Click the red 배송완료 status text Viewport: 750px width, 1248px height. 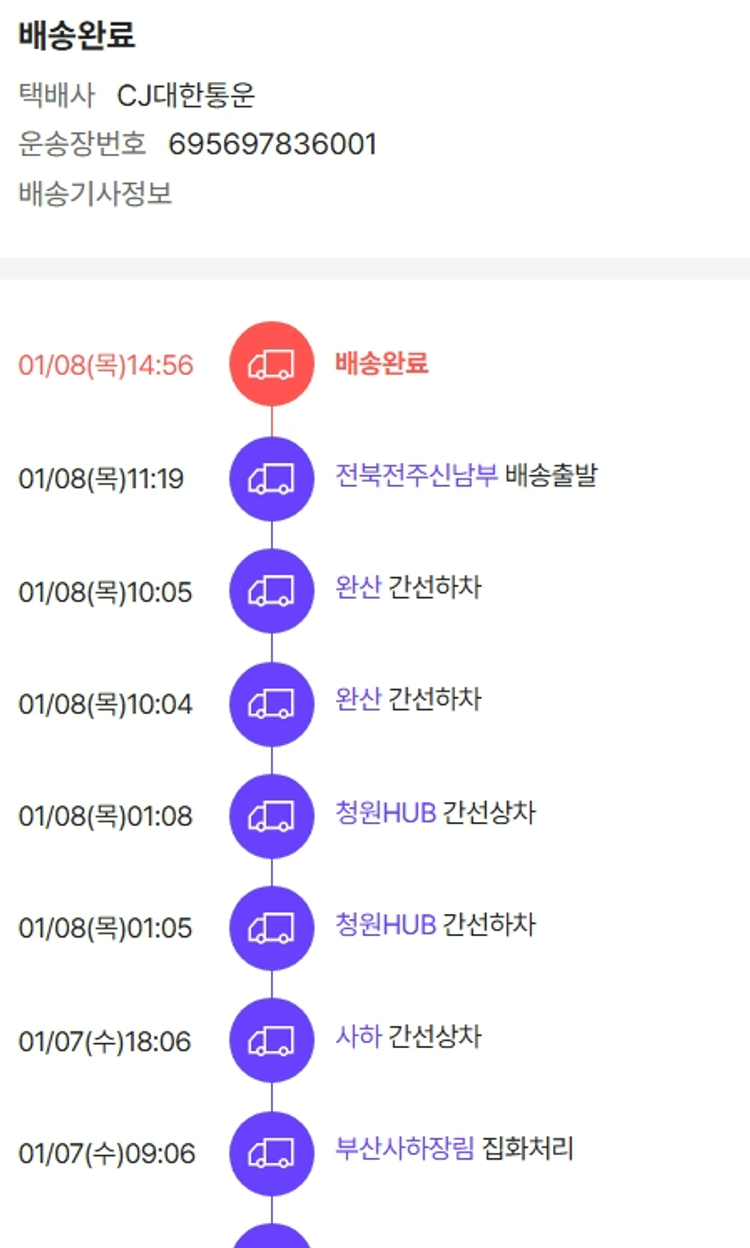tap(381, 363)
